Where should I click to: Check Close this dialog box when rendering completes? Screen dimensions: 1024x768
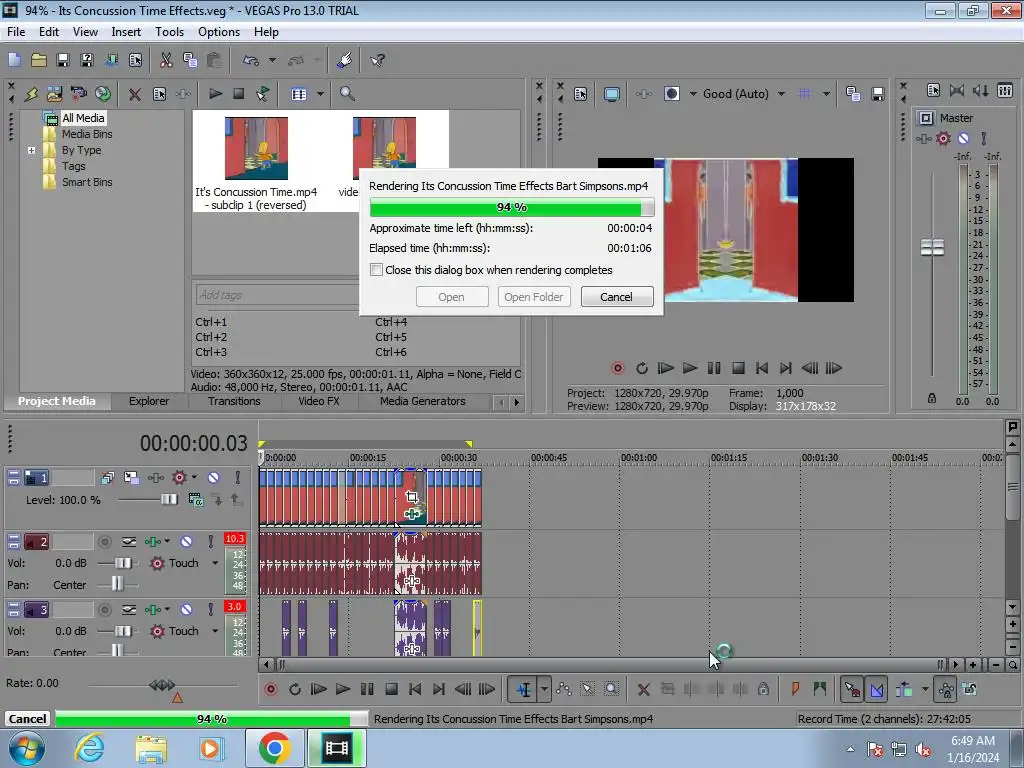(376, 270)
